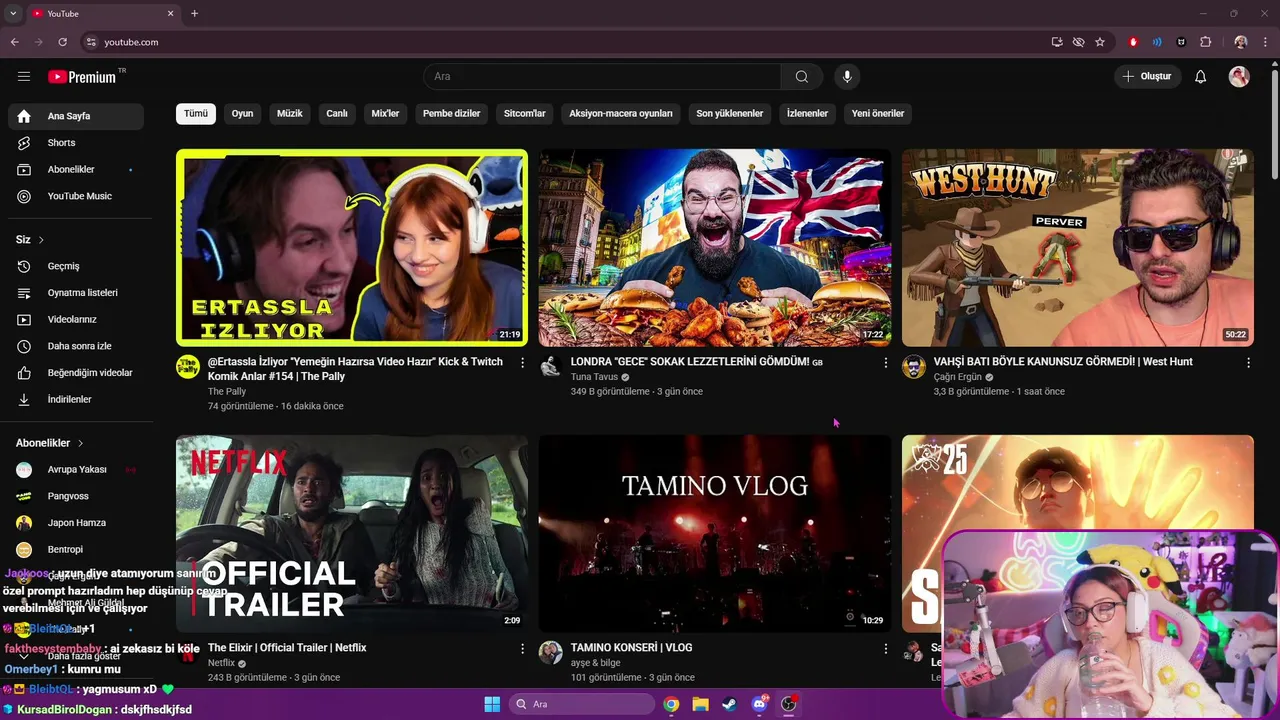1280x720 pixels.
Task: Open options menu for The Pally video
Action: [x=522, y=363]
